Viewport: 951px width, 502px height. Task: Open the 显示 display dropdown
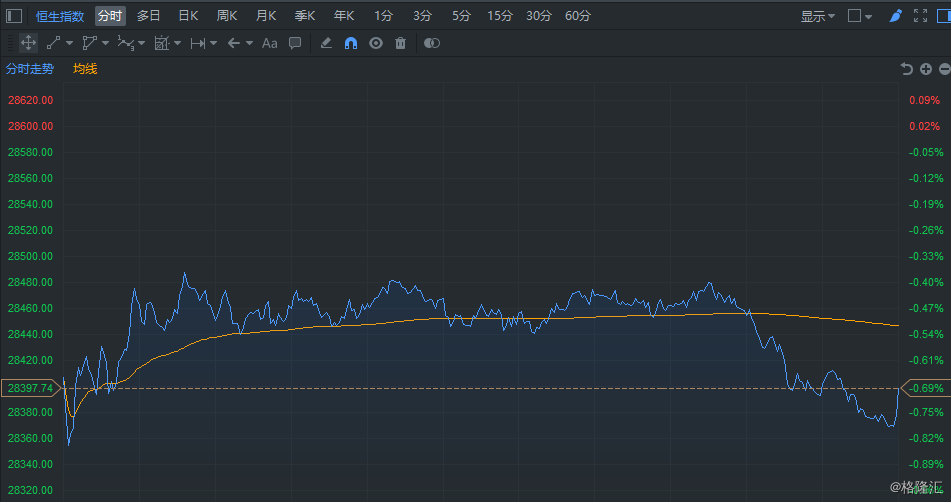tap(818, 16)
